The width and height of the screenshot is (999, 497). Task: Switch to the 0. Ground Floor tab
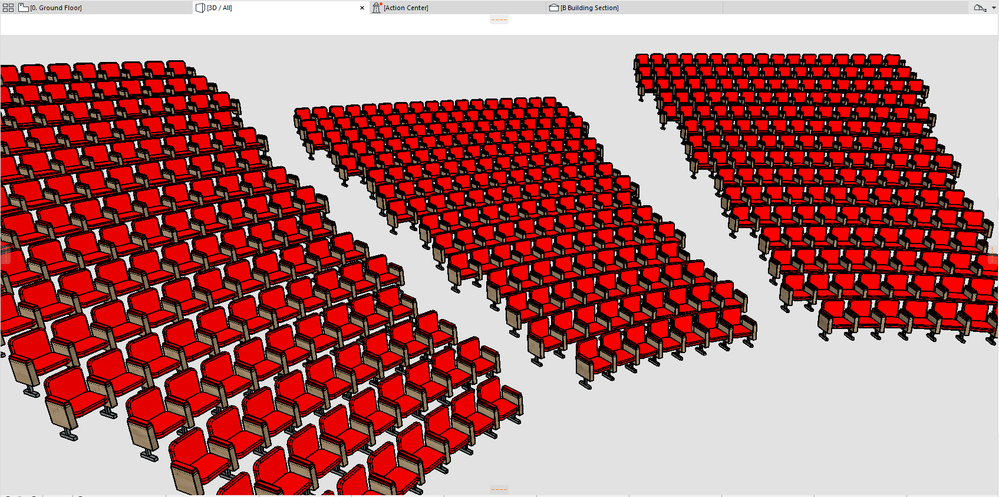pyautogui.click(x=104, y=8)
